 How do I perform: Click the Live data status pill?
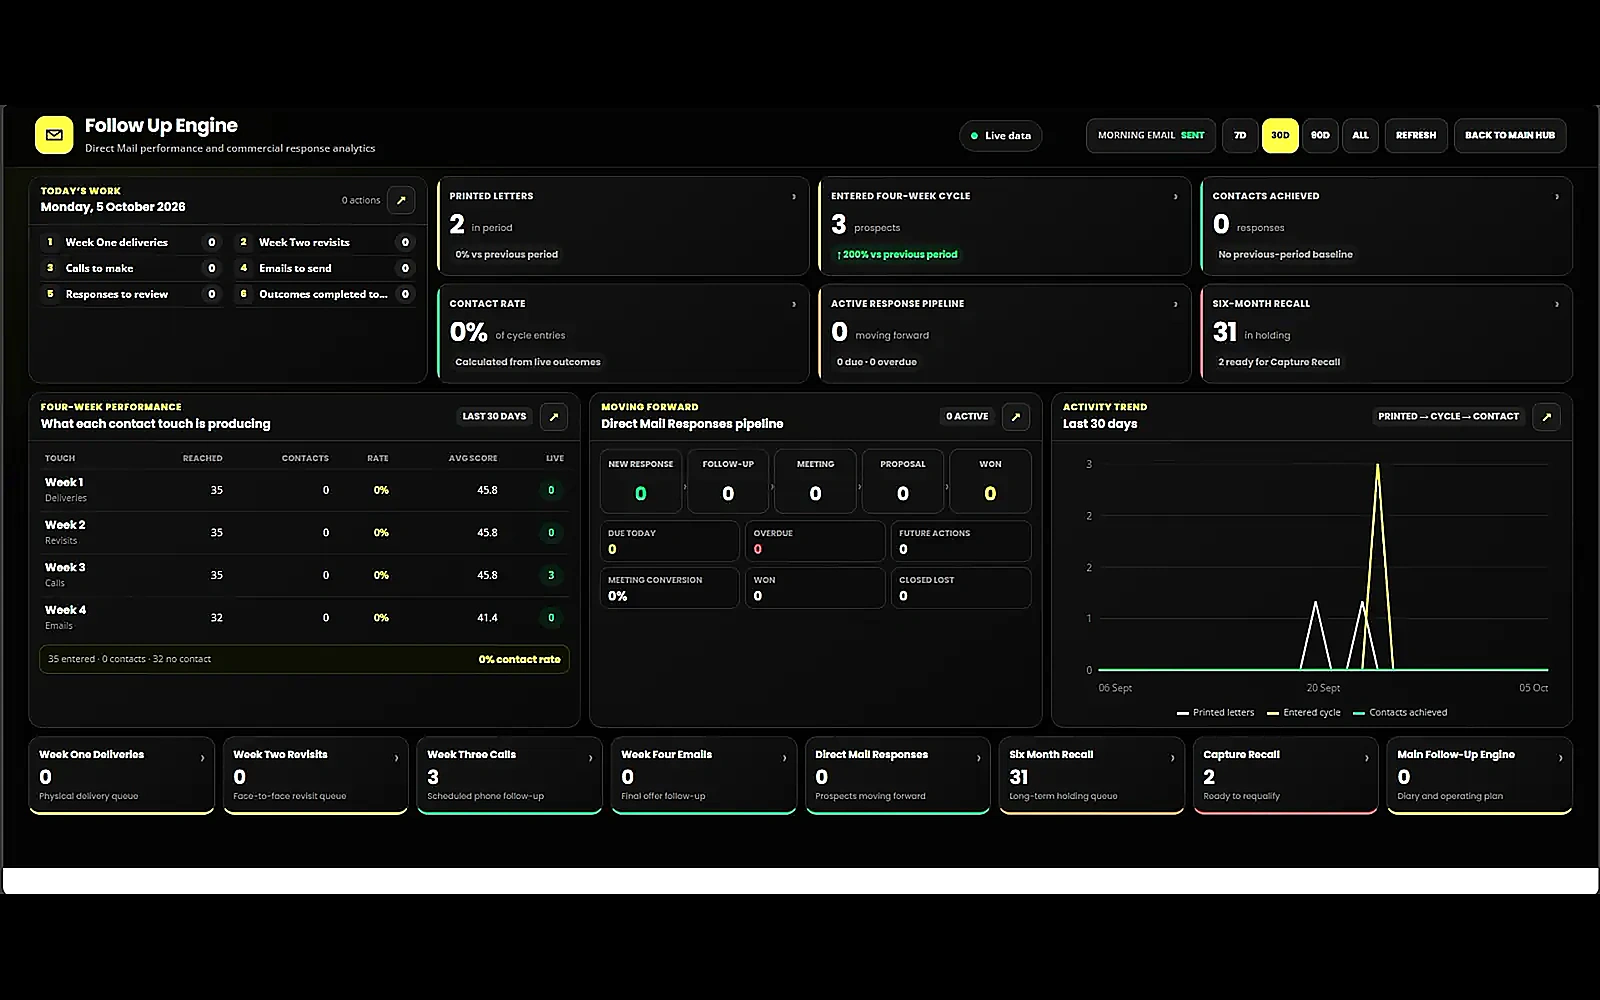click(1001, 136)
